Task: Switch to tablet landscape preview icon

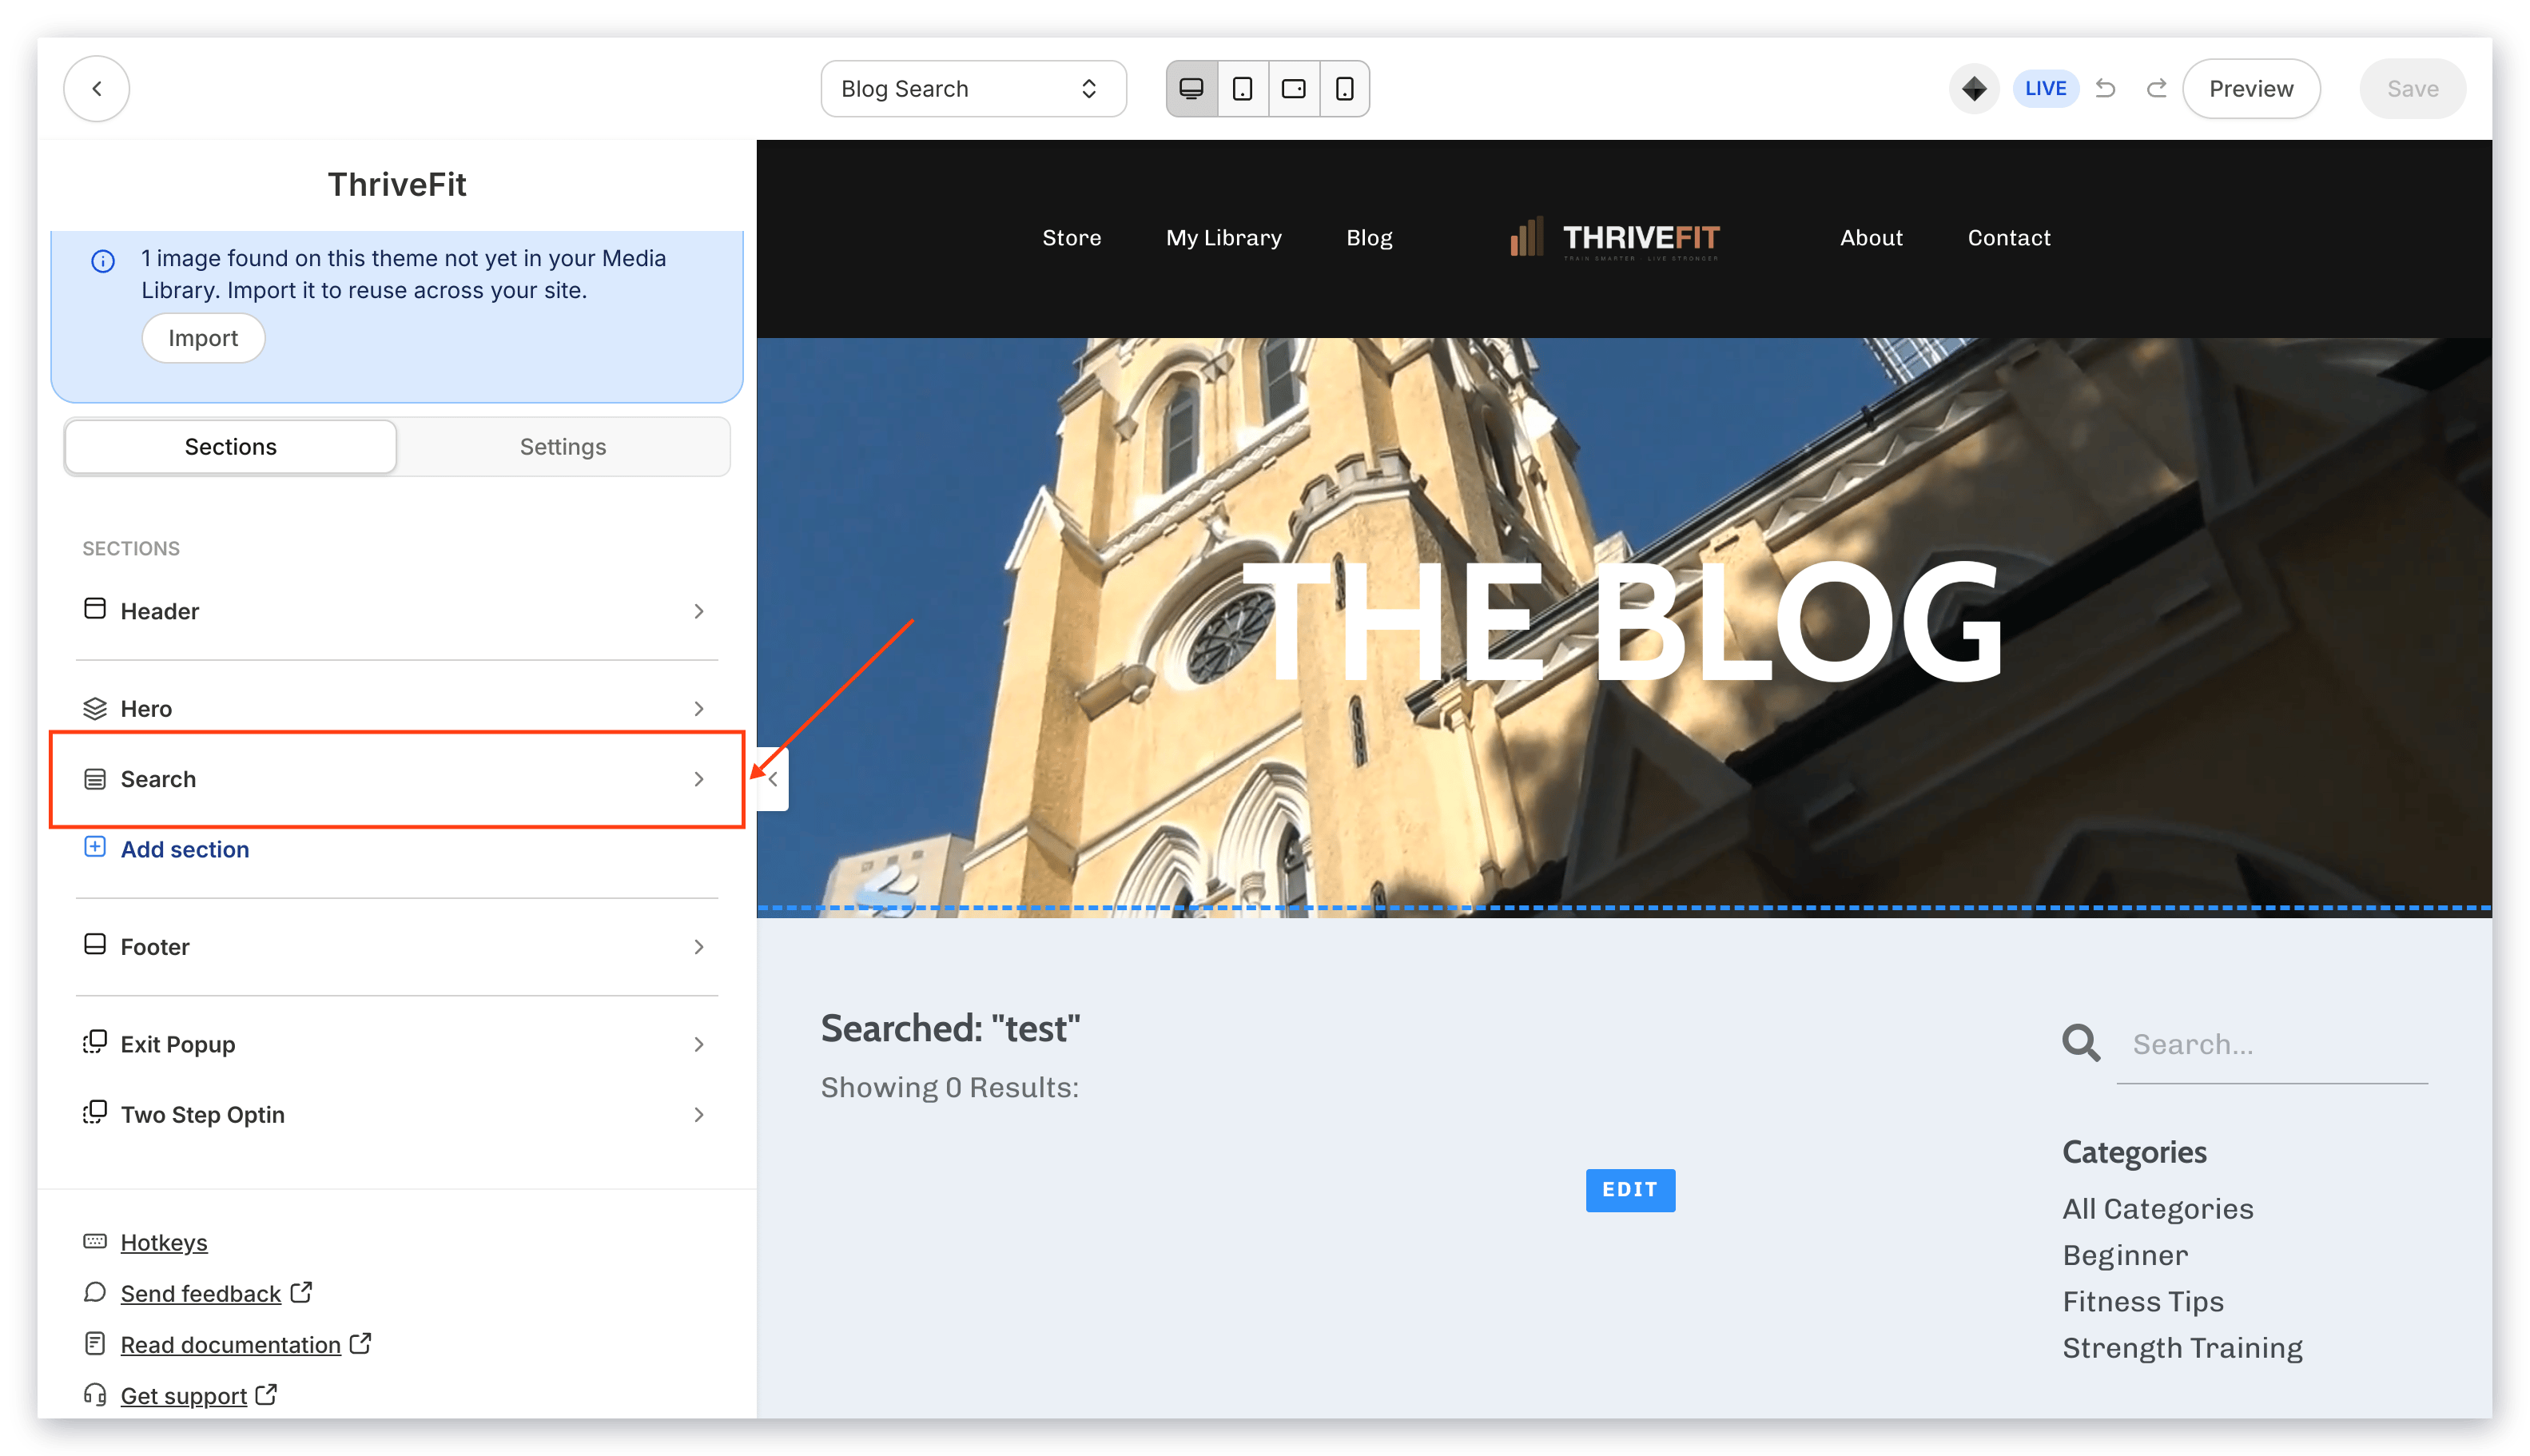Action: [x=1293, y=88]
